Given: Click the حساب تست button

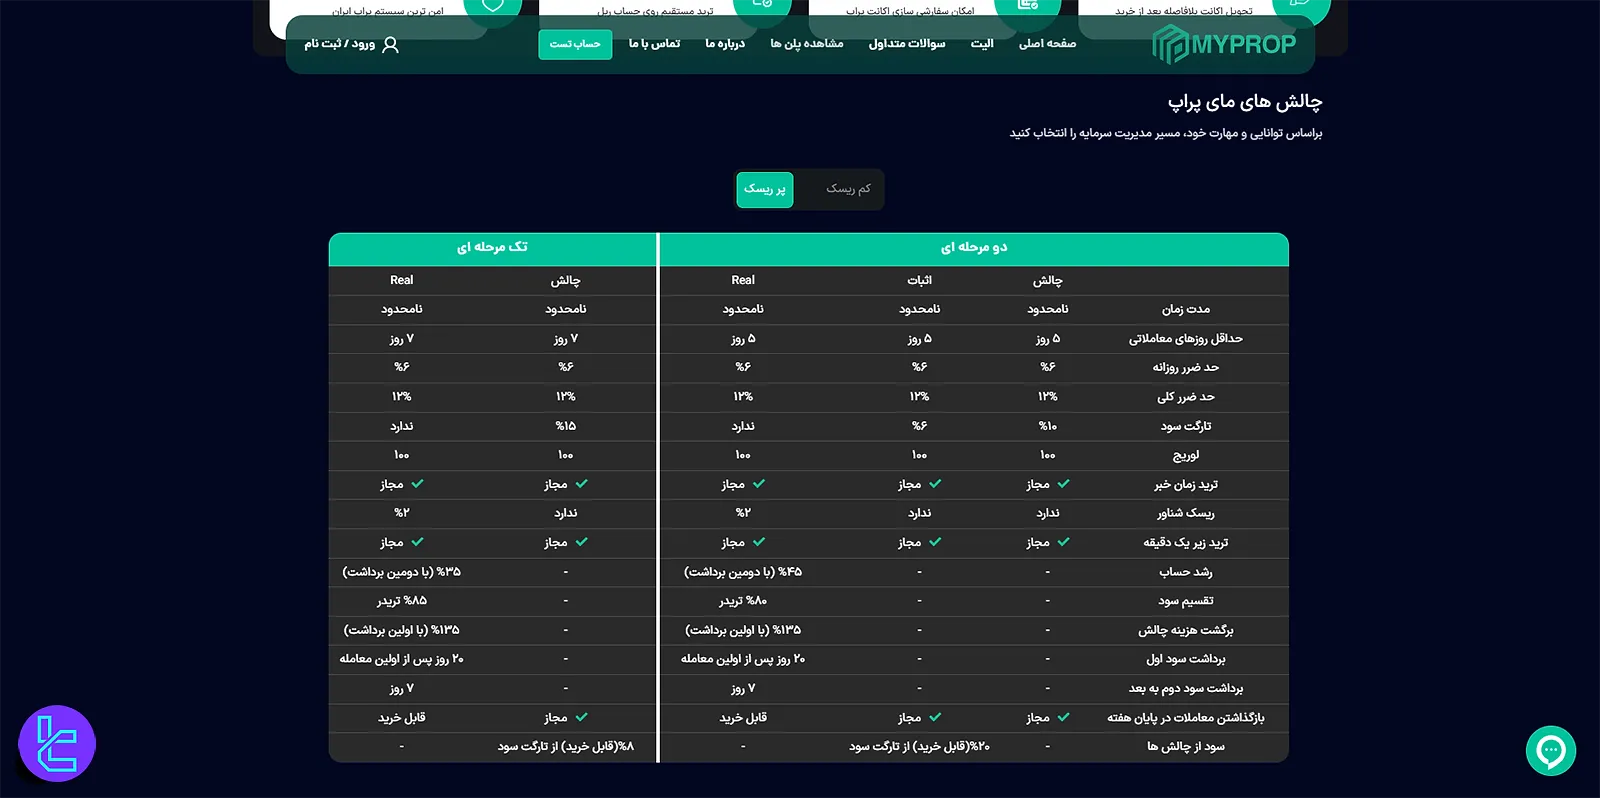Looking at the screenshot, I should pos(575,44).
